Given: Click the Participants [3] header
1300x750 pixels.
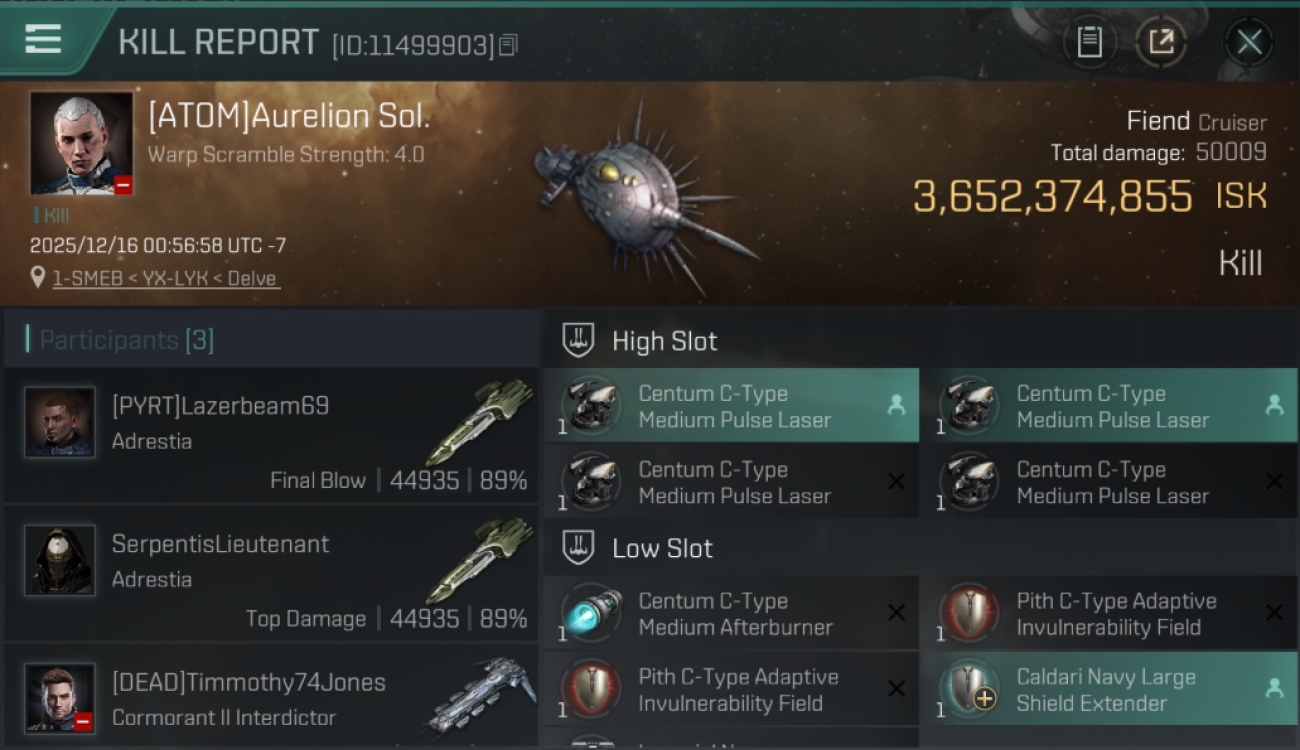Looking at the screenshot, I should point(126,340).
